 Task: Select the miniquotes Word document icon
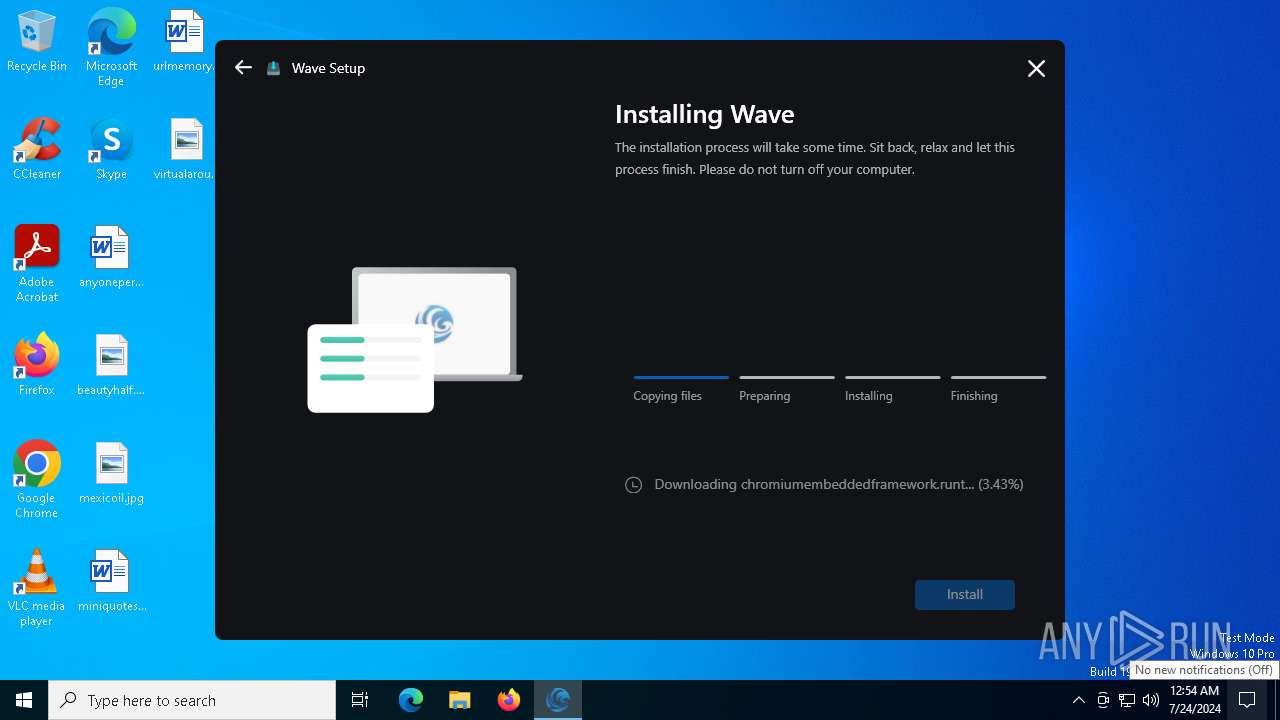click(x=111, y=582)
